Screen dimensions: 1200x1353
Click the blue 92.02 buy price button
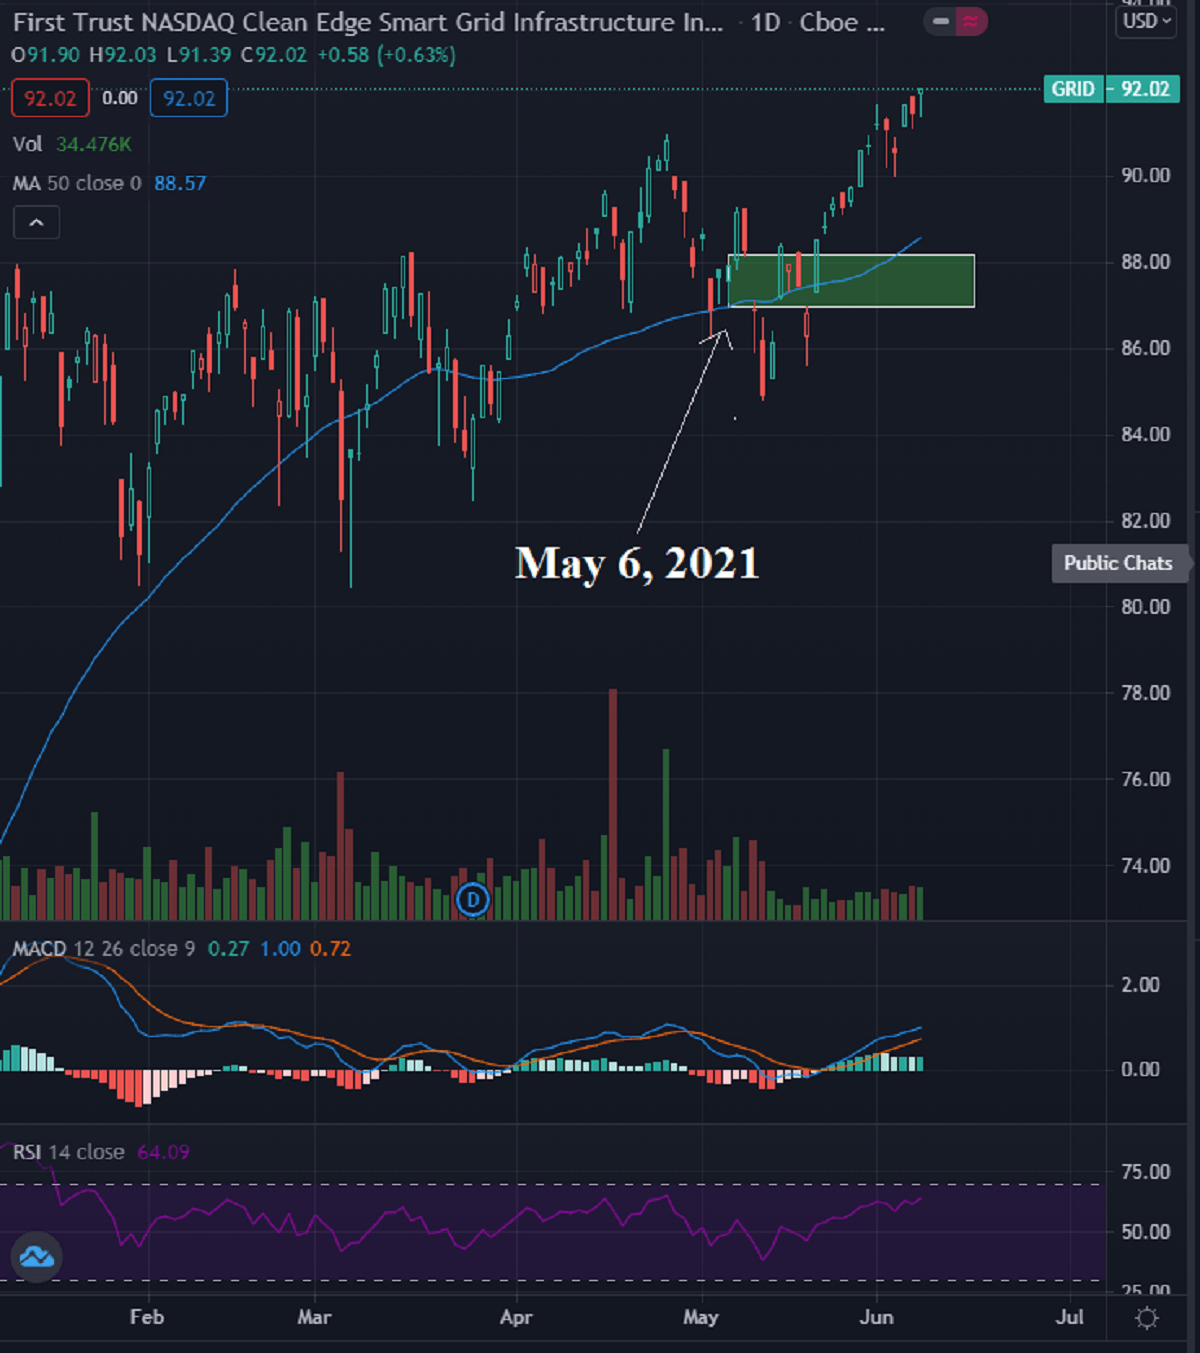[189, 98]
